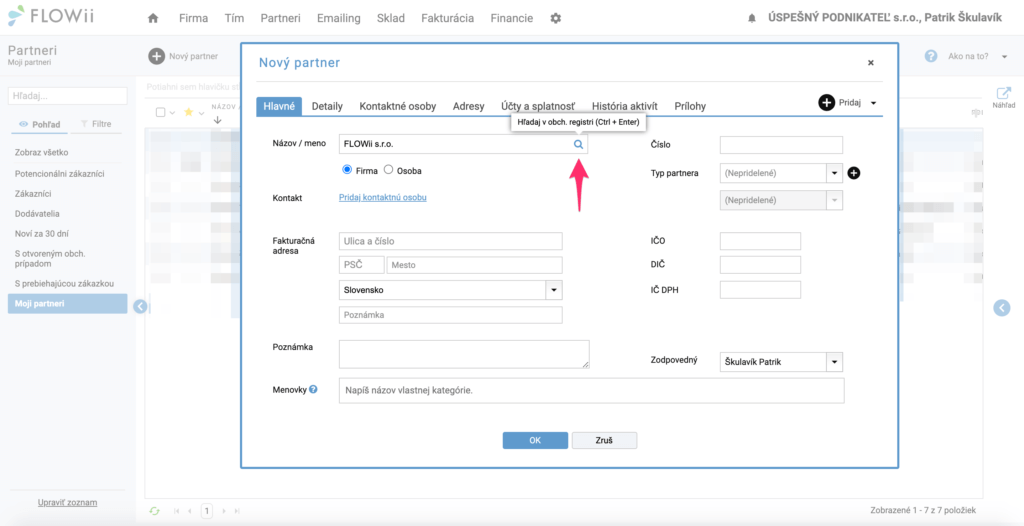This screenshot has height=526, width=1024.
Task: Expand the Ako na to dropdown arrow
Action: click(x=1004, y=57)
